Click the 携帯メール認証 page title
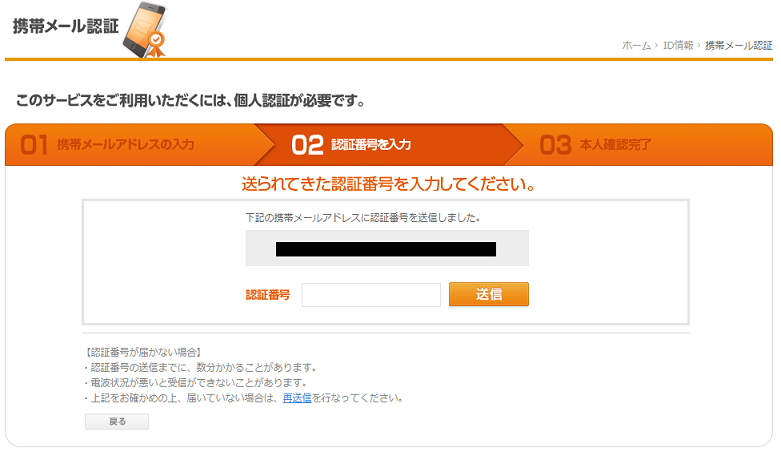This screenshot has height=452, width=781. tap(66, 26)
